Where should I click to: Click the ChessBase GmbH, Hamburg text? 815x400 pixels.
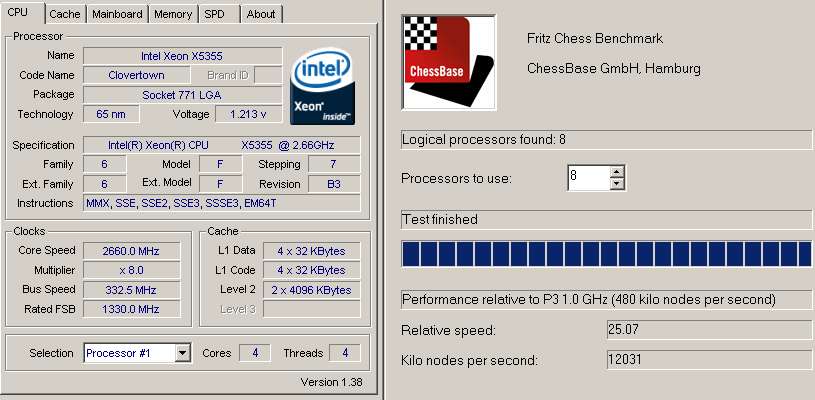[614, 69]
